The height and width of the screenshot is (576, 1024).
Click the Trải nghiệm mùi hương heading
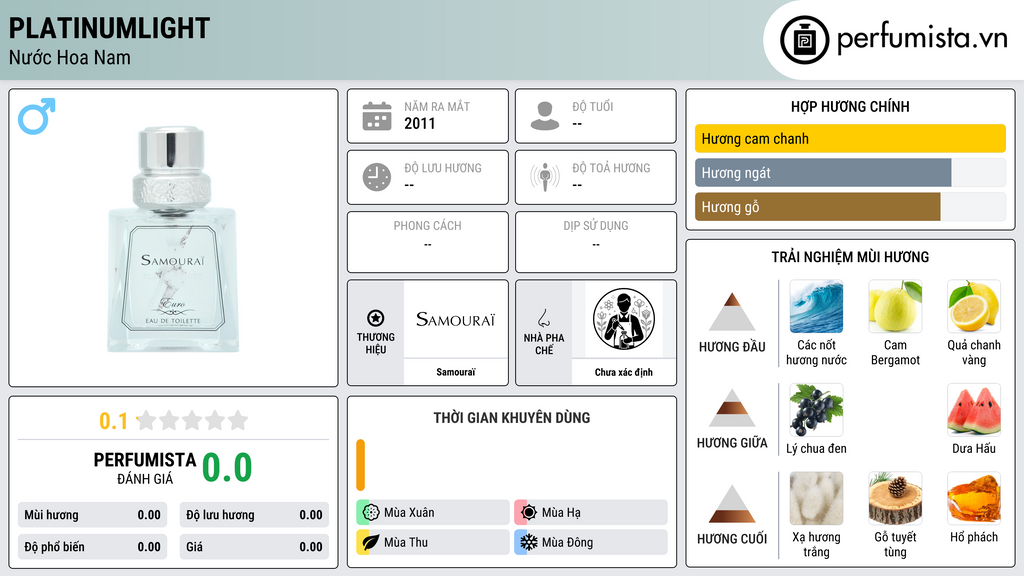pyautogui.click(x=850, y=257)
